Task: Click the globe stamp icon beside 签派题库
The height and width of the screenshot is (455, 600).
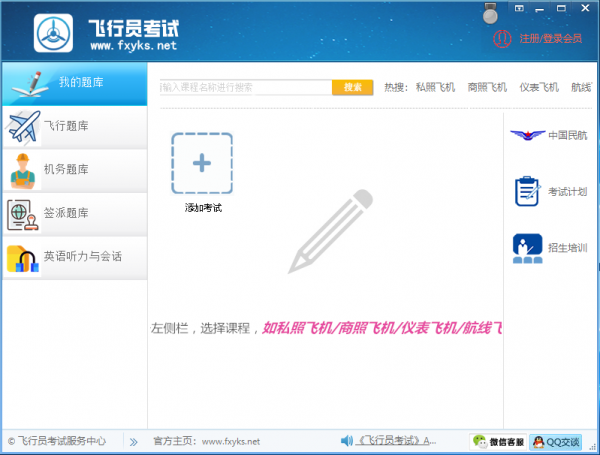Action: (x=23, y=215)
